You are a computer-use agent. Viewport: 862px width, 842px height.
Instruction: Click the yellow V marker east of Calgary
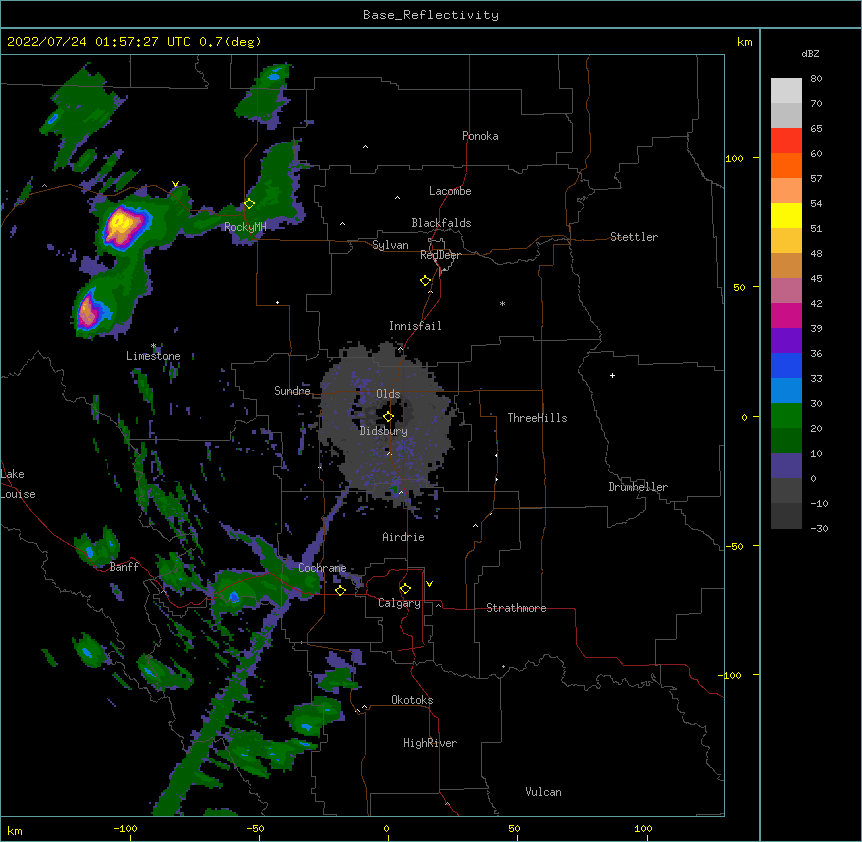[x=429, y=584]
